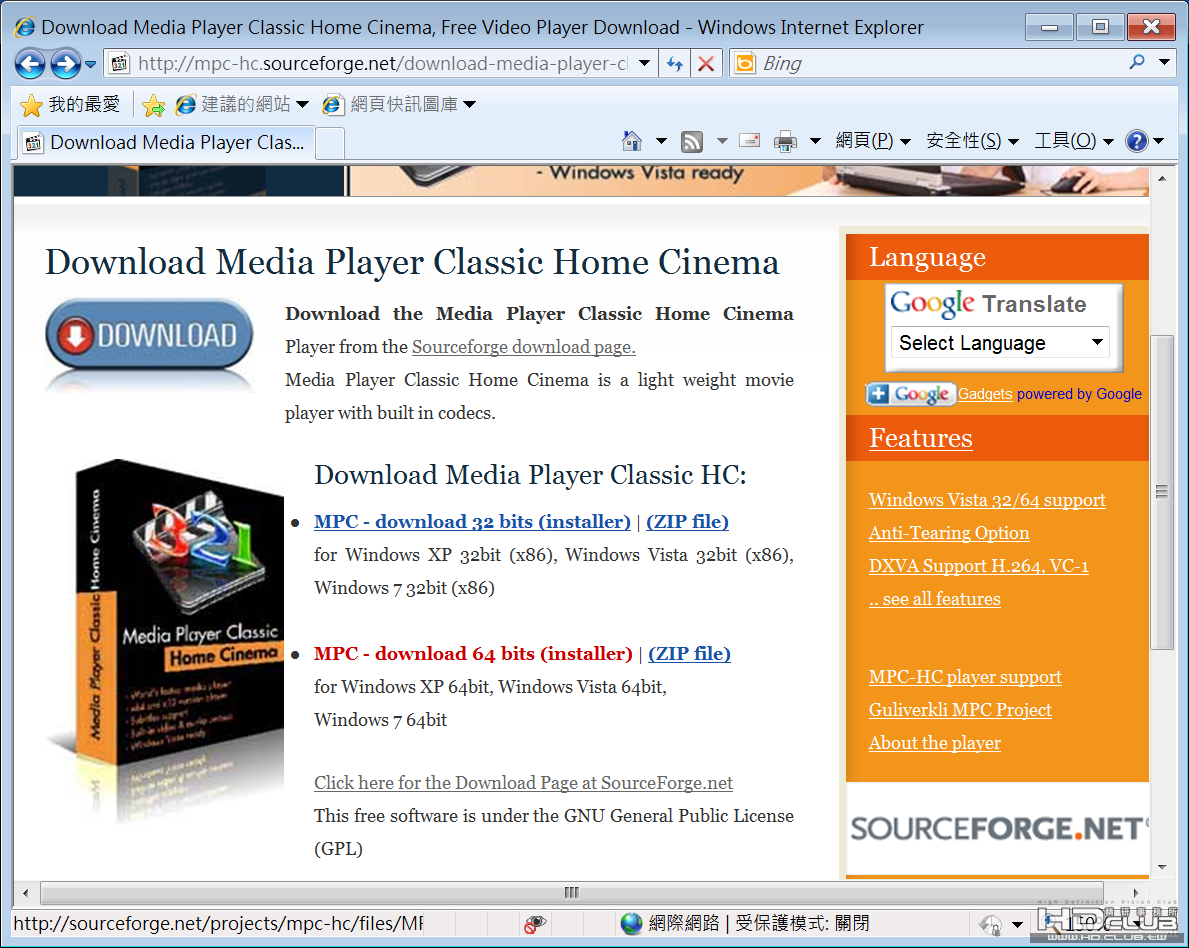Open Anti-Tearing Option link
Image resolution: width=1189 pixels, height=948 pixels.
coord(949,533)
